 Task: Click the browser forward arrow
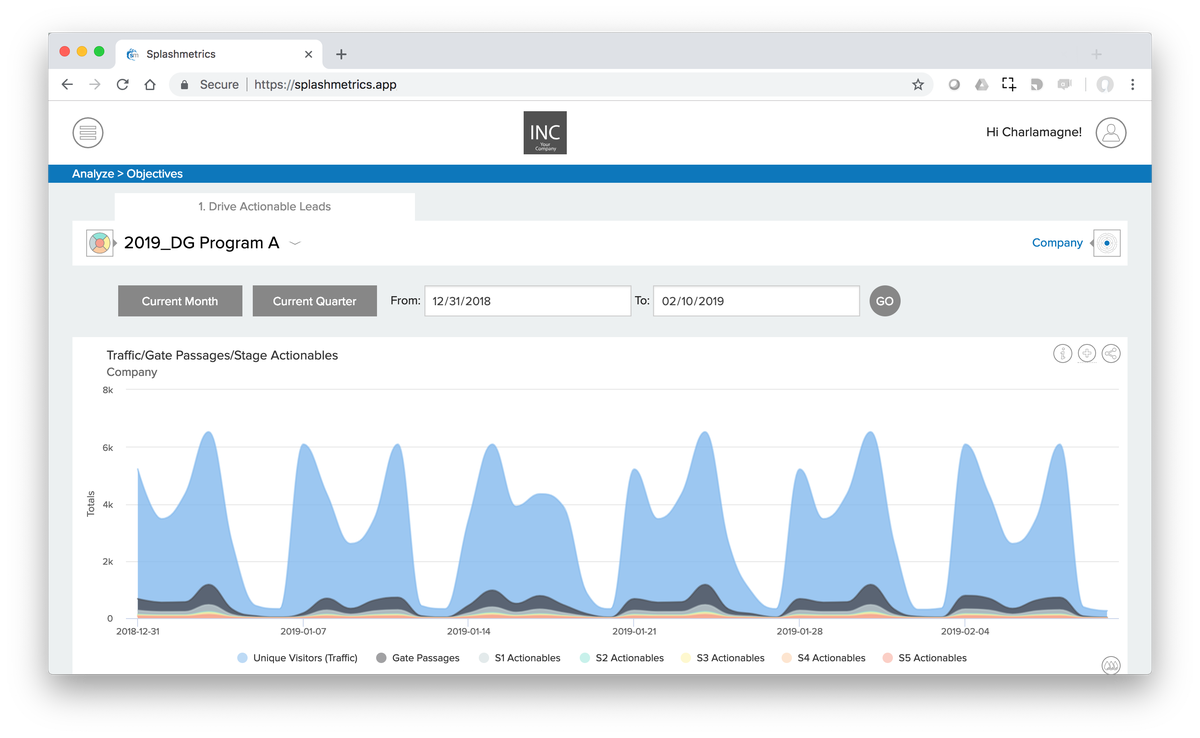[95, 85]
